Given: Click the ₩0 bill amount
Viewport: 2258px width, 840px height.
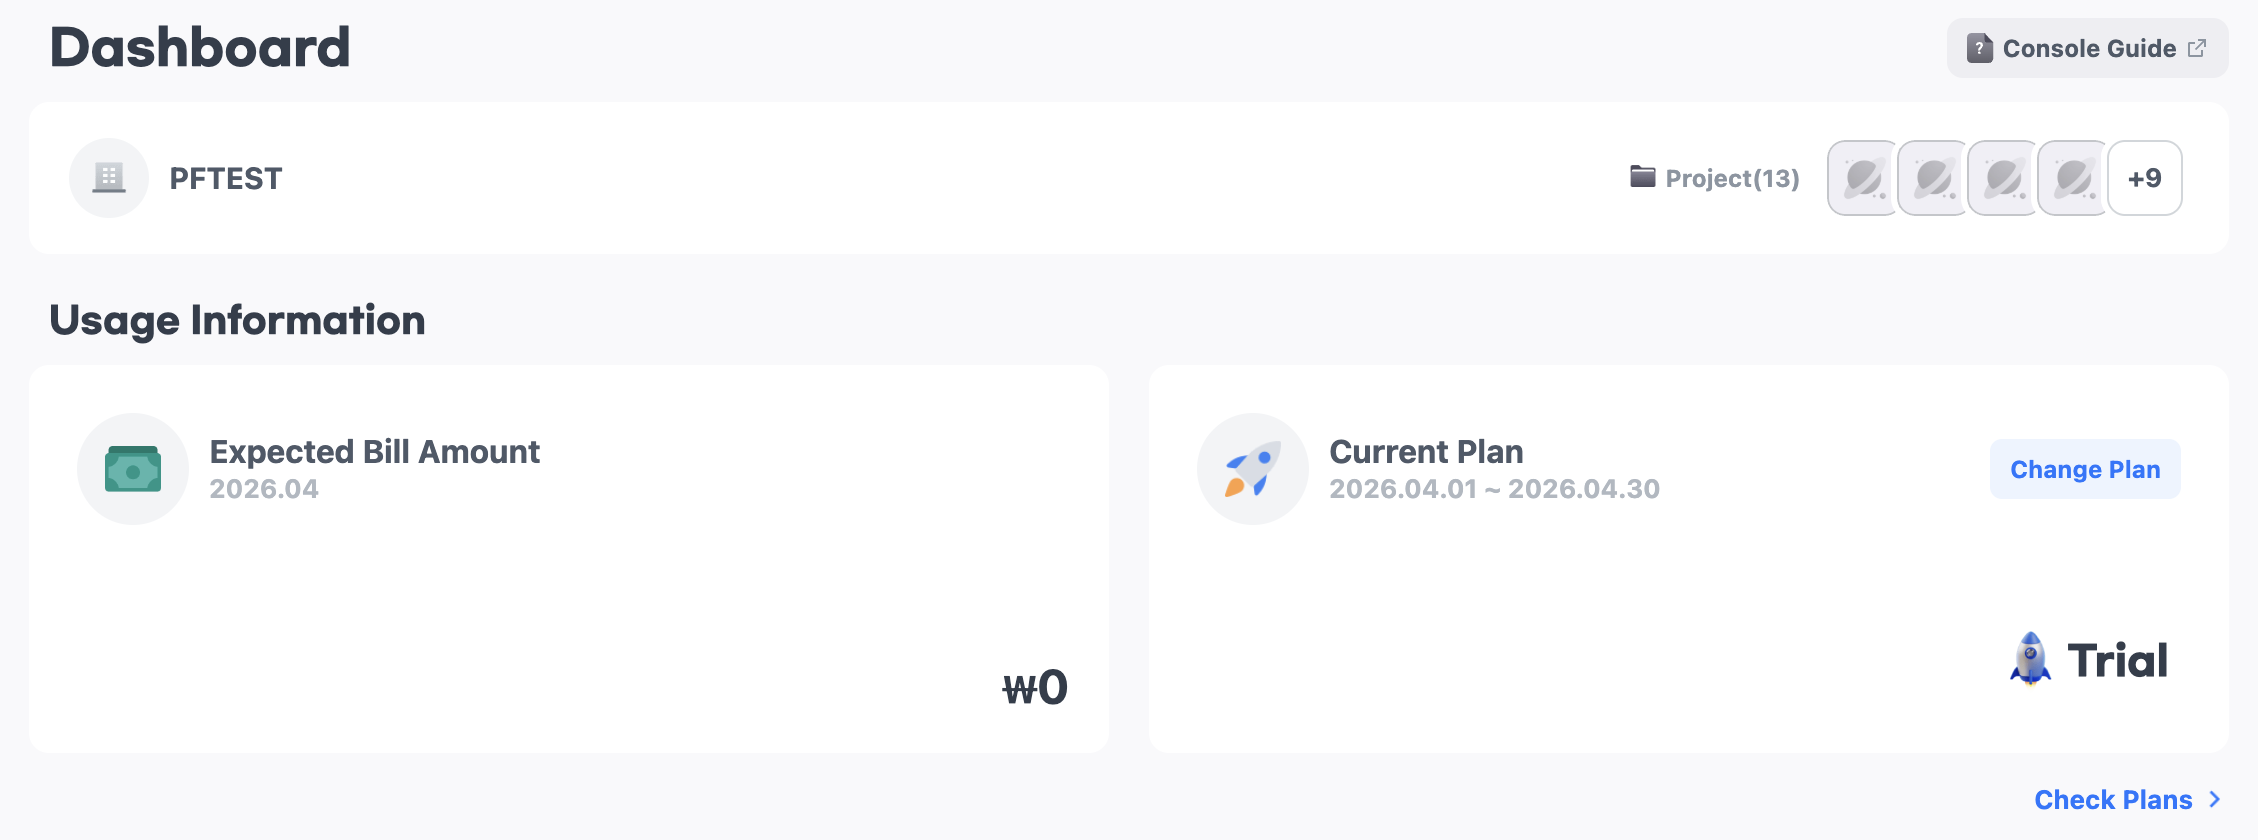Looking at the screenshot, I should (x=1035, y=688).
